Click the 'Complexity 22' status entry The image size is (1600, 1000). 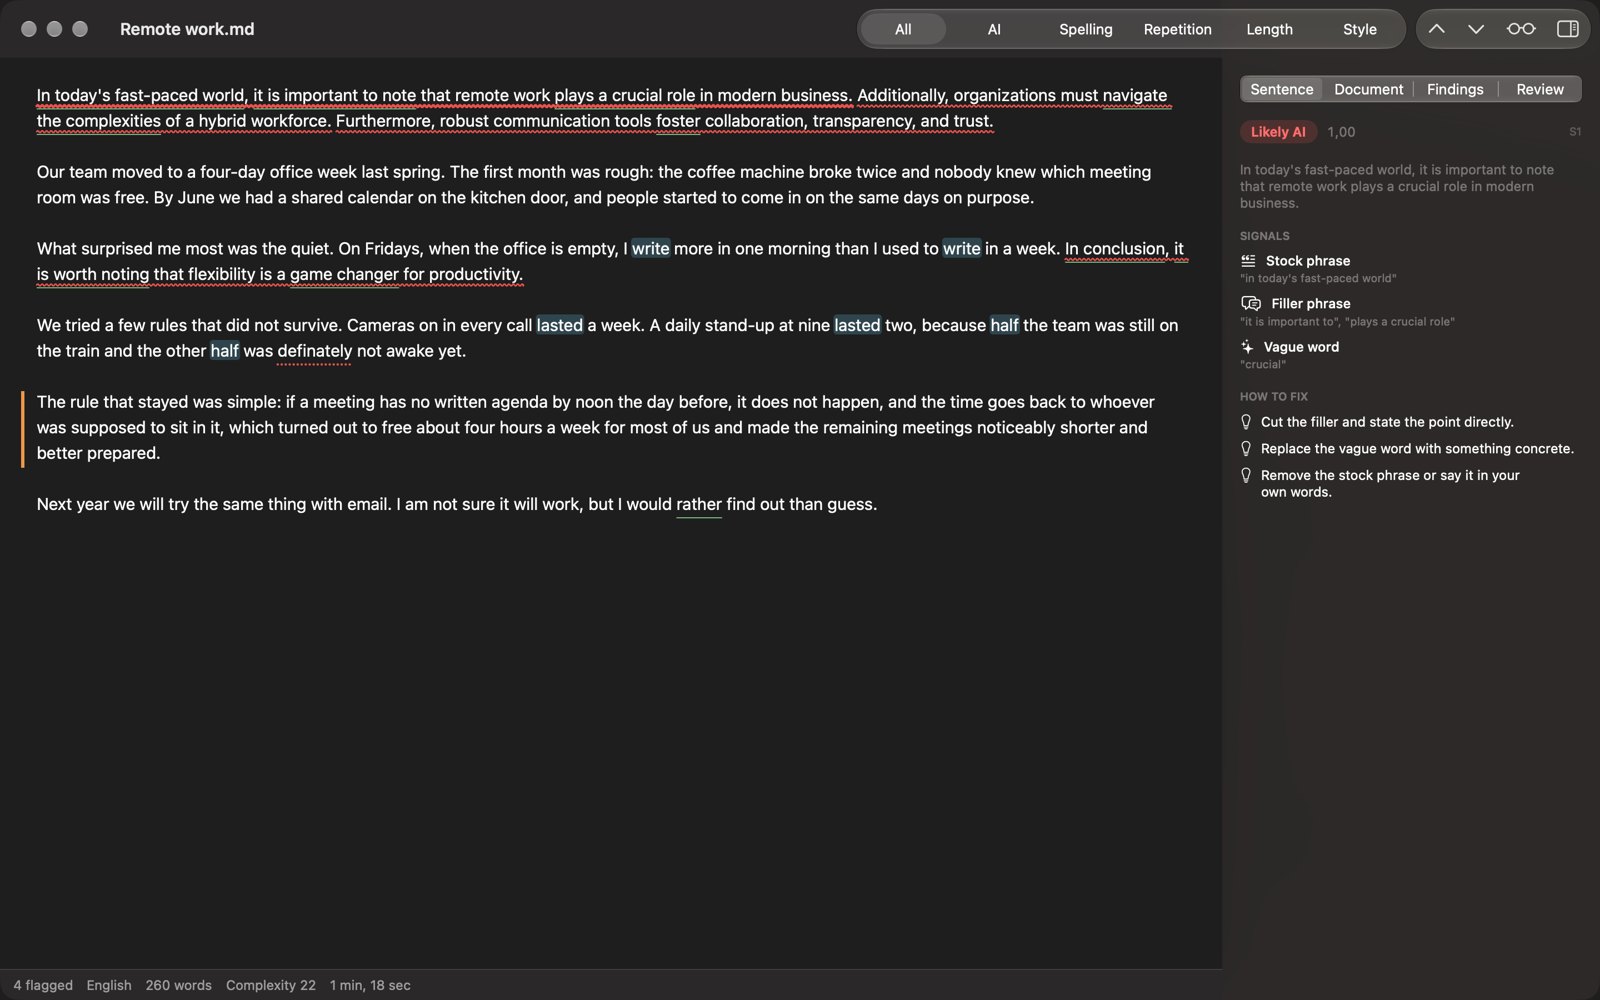pyautogui.click(x=271, y=985)
